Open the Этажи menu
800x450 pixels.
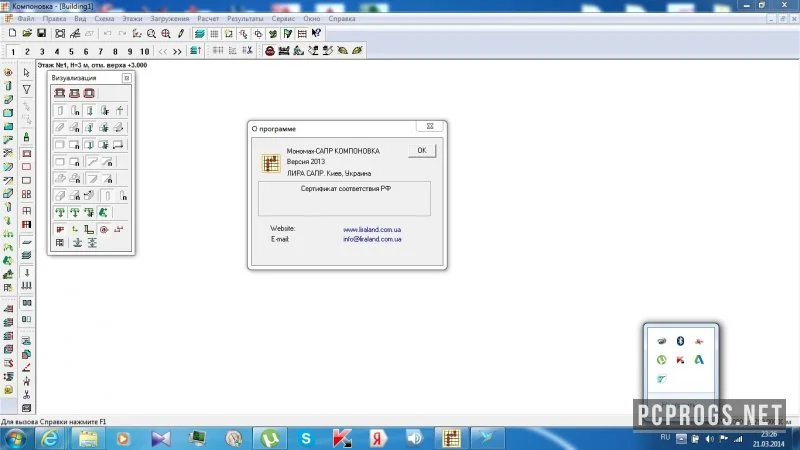click(132, 19)
